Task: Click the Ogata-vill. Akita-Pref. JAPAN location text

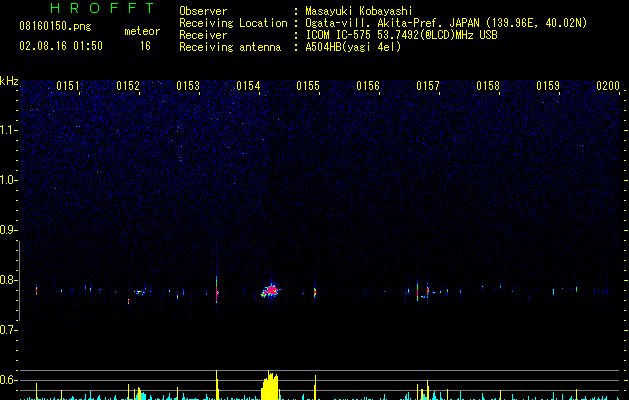Action: (x=446, y=23)
